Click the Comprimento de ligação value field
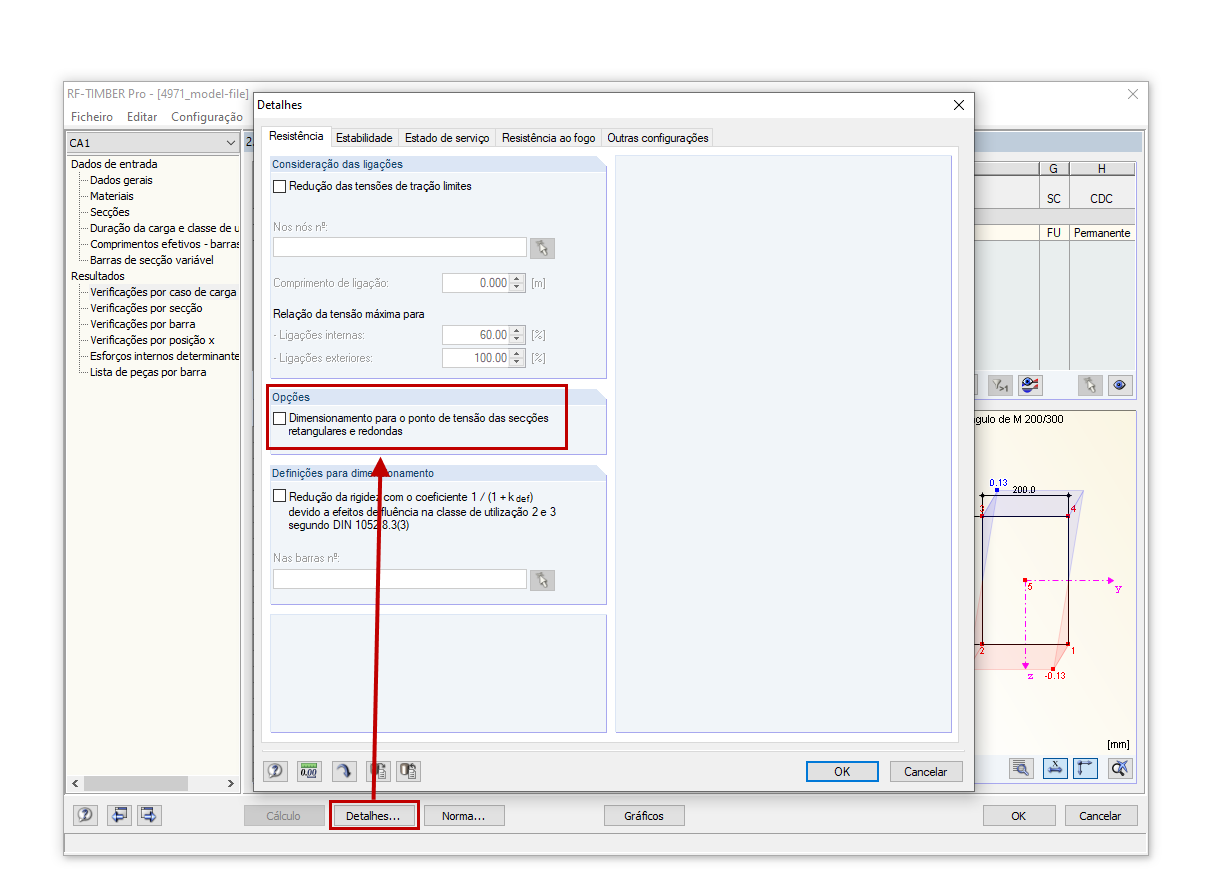 (x=476, y=283)
